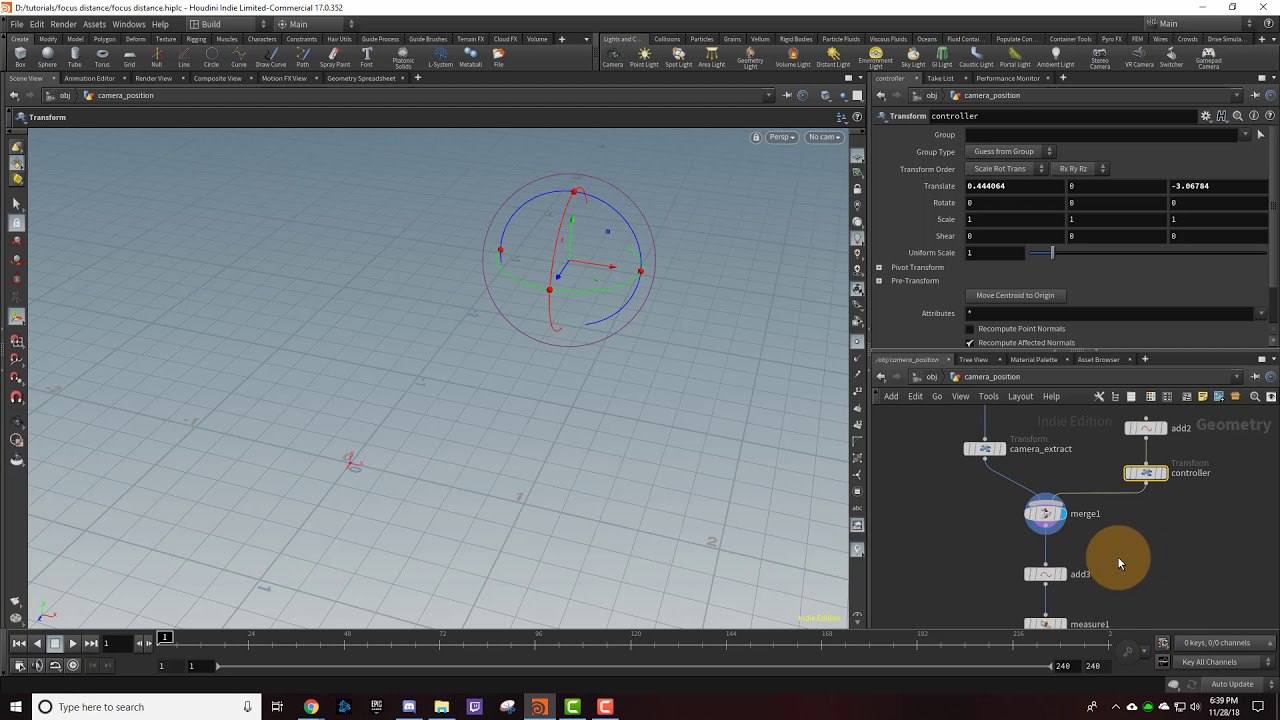Create a Box from the shelf
Screen dimensions: 1280x720
20,57
